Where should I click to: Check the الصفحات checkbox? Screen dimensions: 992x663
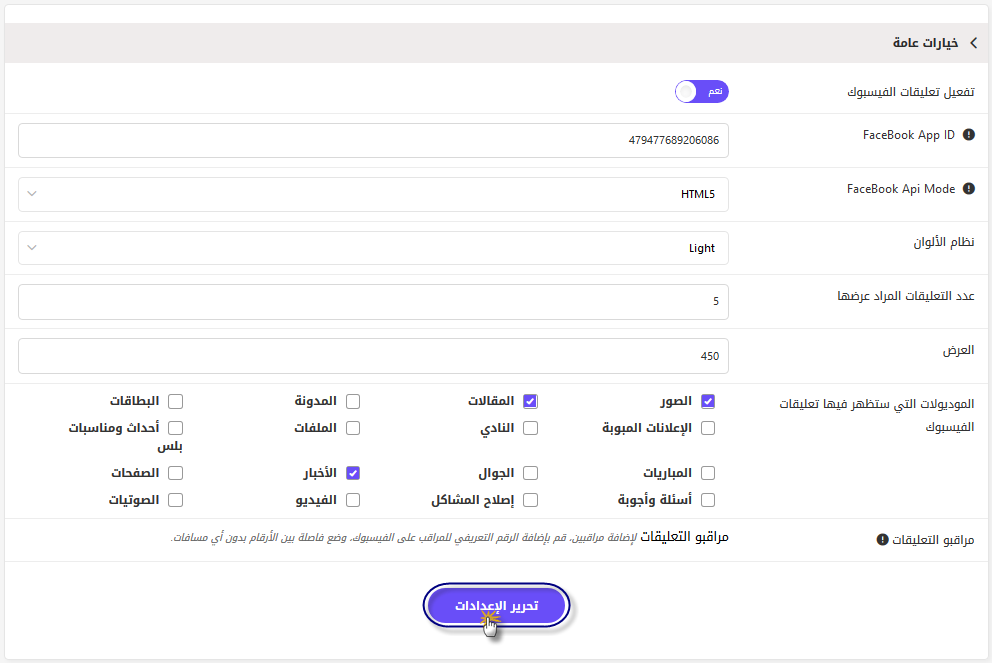[x=175, y=473]
